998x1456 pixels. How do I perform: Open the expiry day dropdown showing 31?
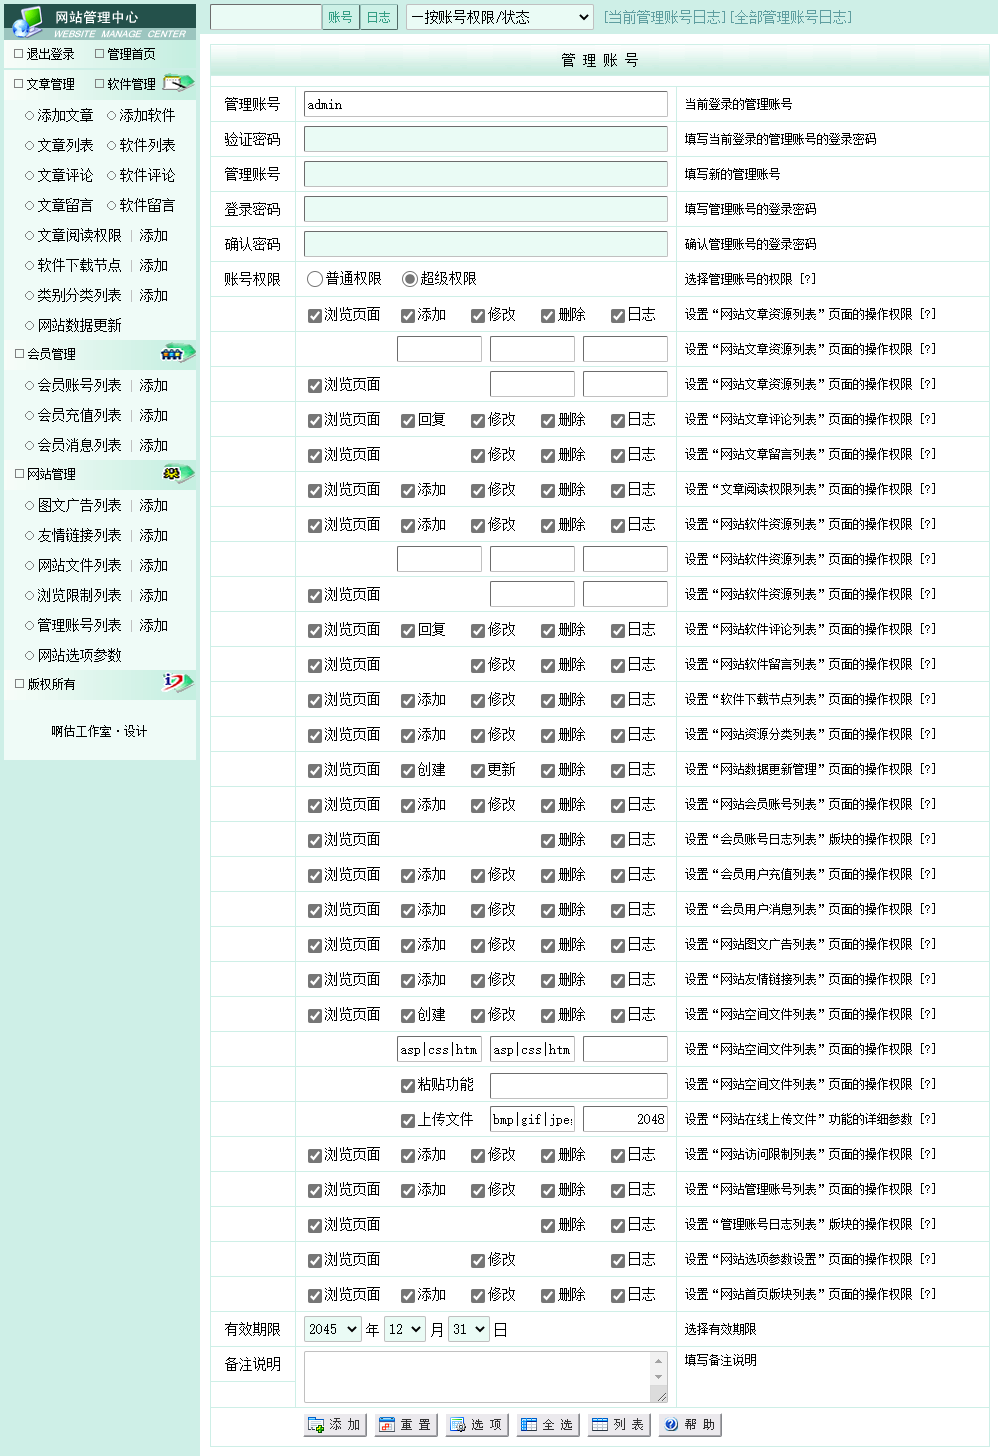pos(469,1329)
